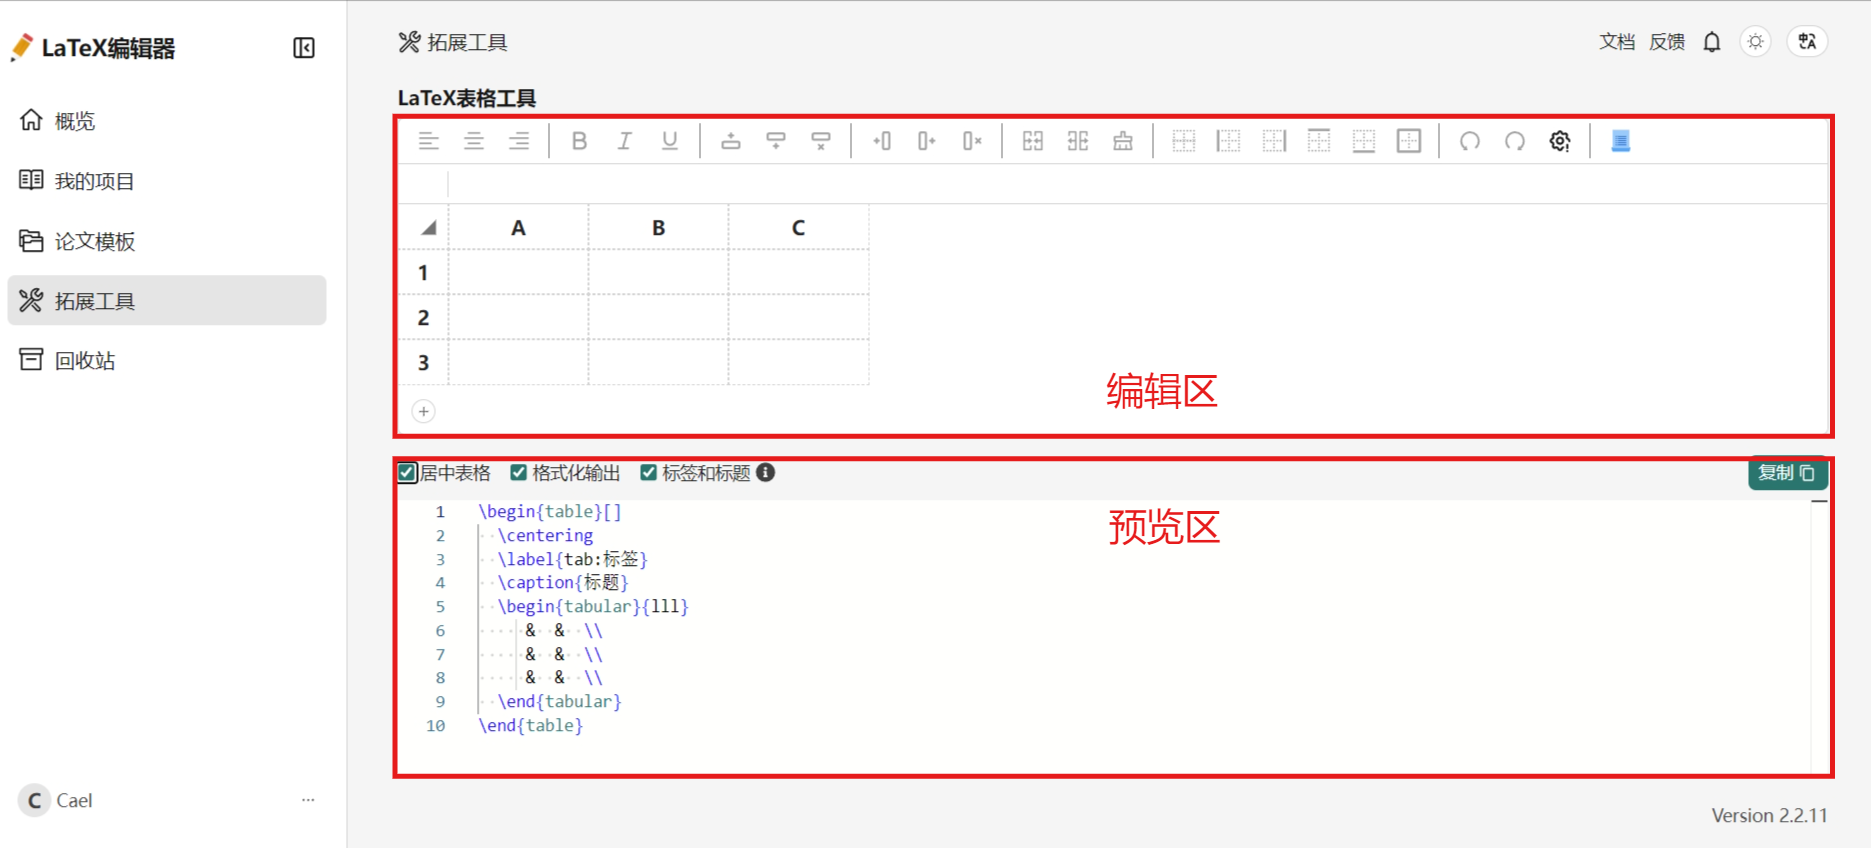Apply a right border to cells
This screenshot has height=848, width=1871.
pos(1274,141)
